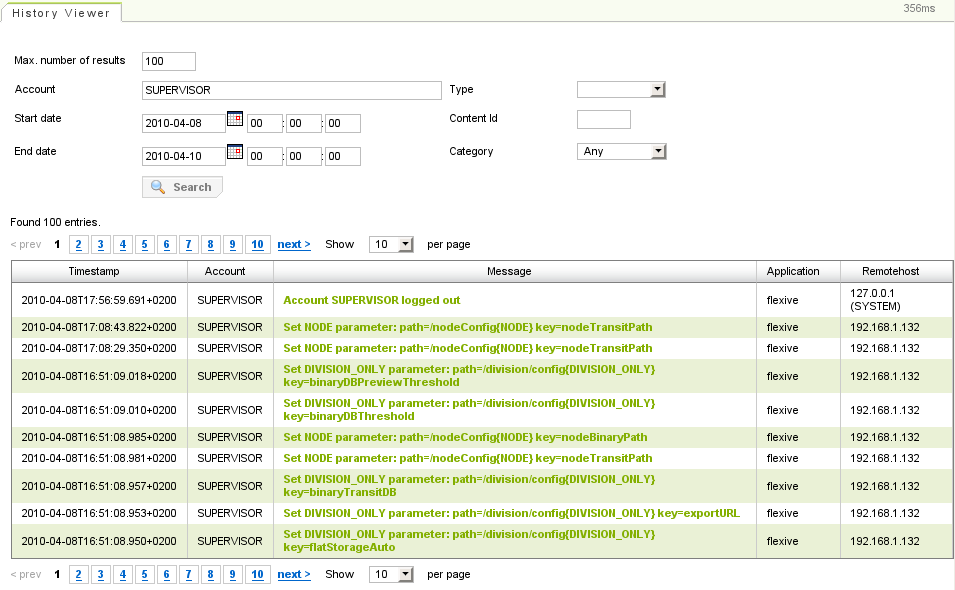Click the Account input field
Screen dimensions: 955x590
[291, 90]
